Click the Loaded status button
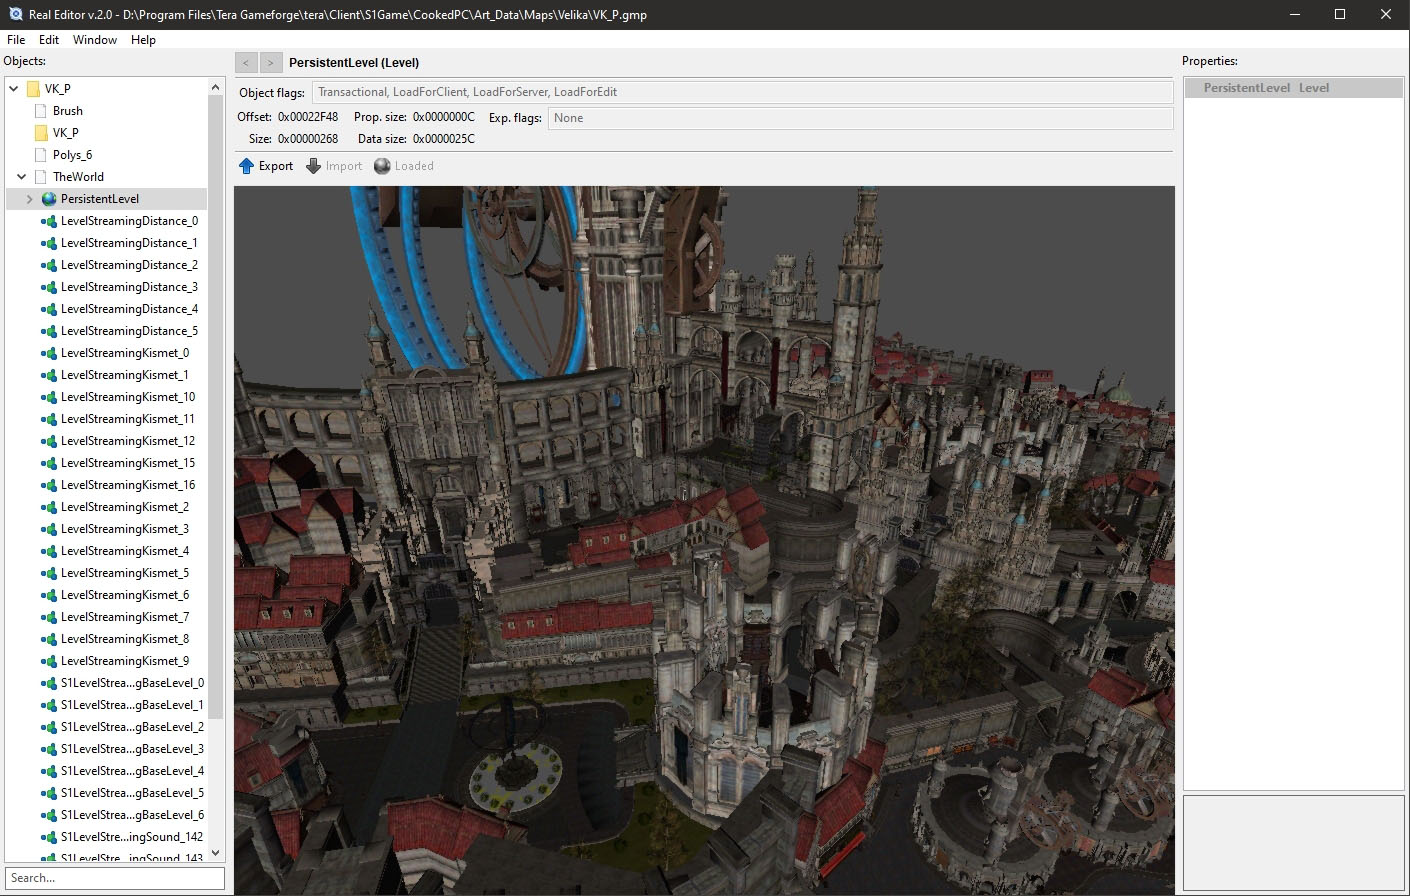This screenshot has width=1410, height=896. tap(404, 166)
